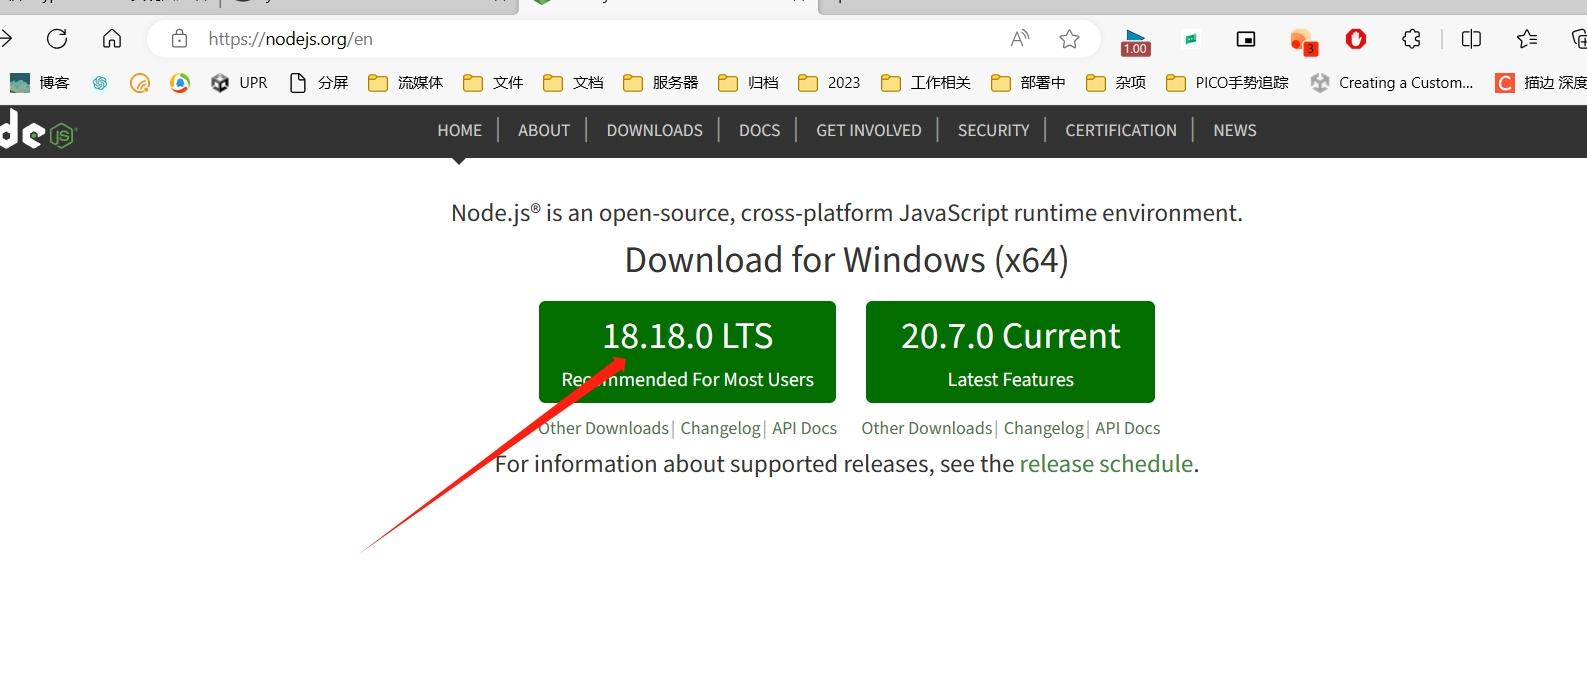Open the DOWNLOADS menu item

(x=655, y=130)
